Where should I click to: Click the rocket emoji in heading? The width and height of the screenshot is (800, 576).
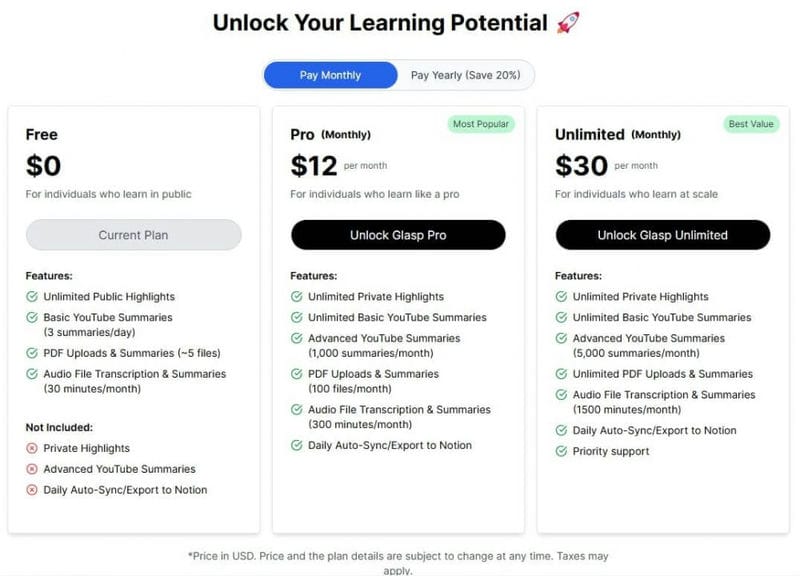(568, 23)
